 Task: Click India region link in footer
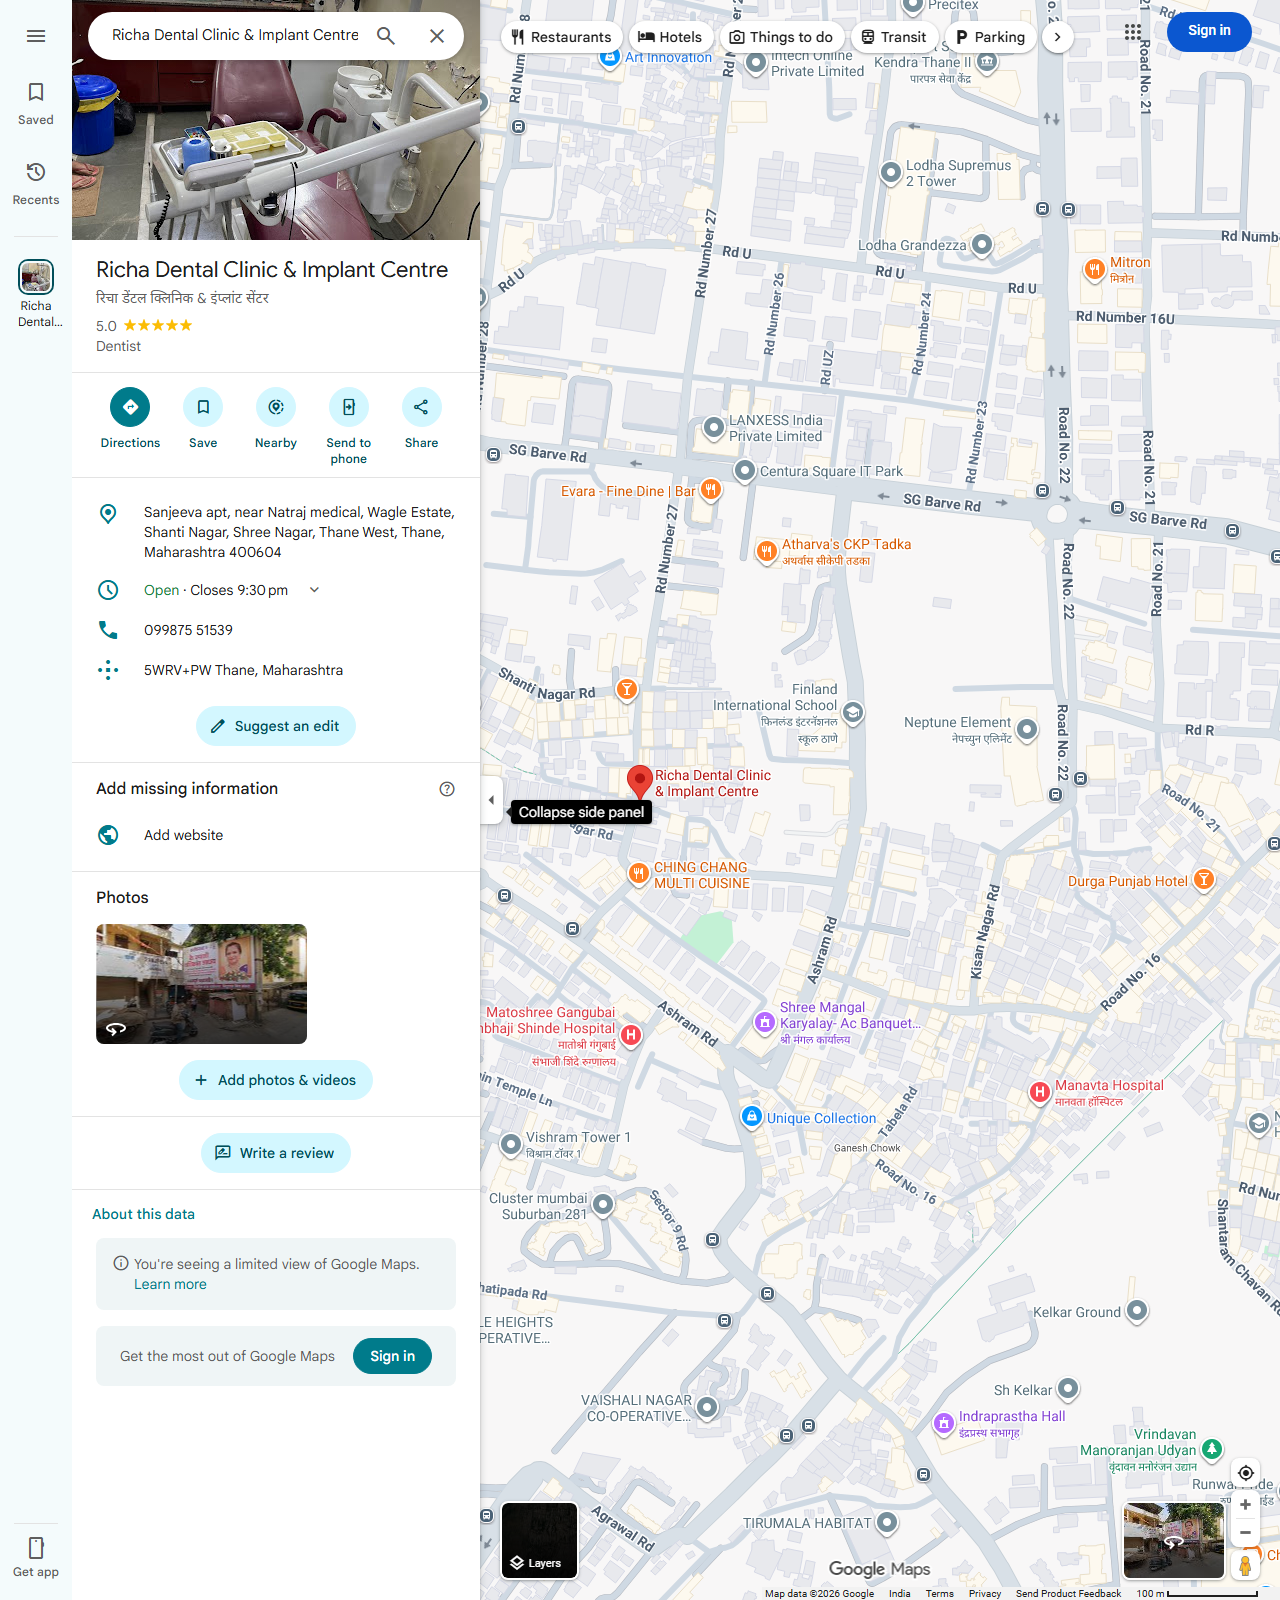pos(899,1593)
